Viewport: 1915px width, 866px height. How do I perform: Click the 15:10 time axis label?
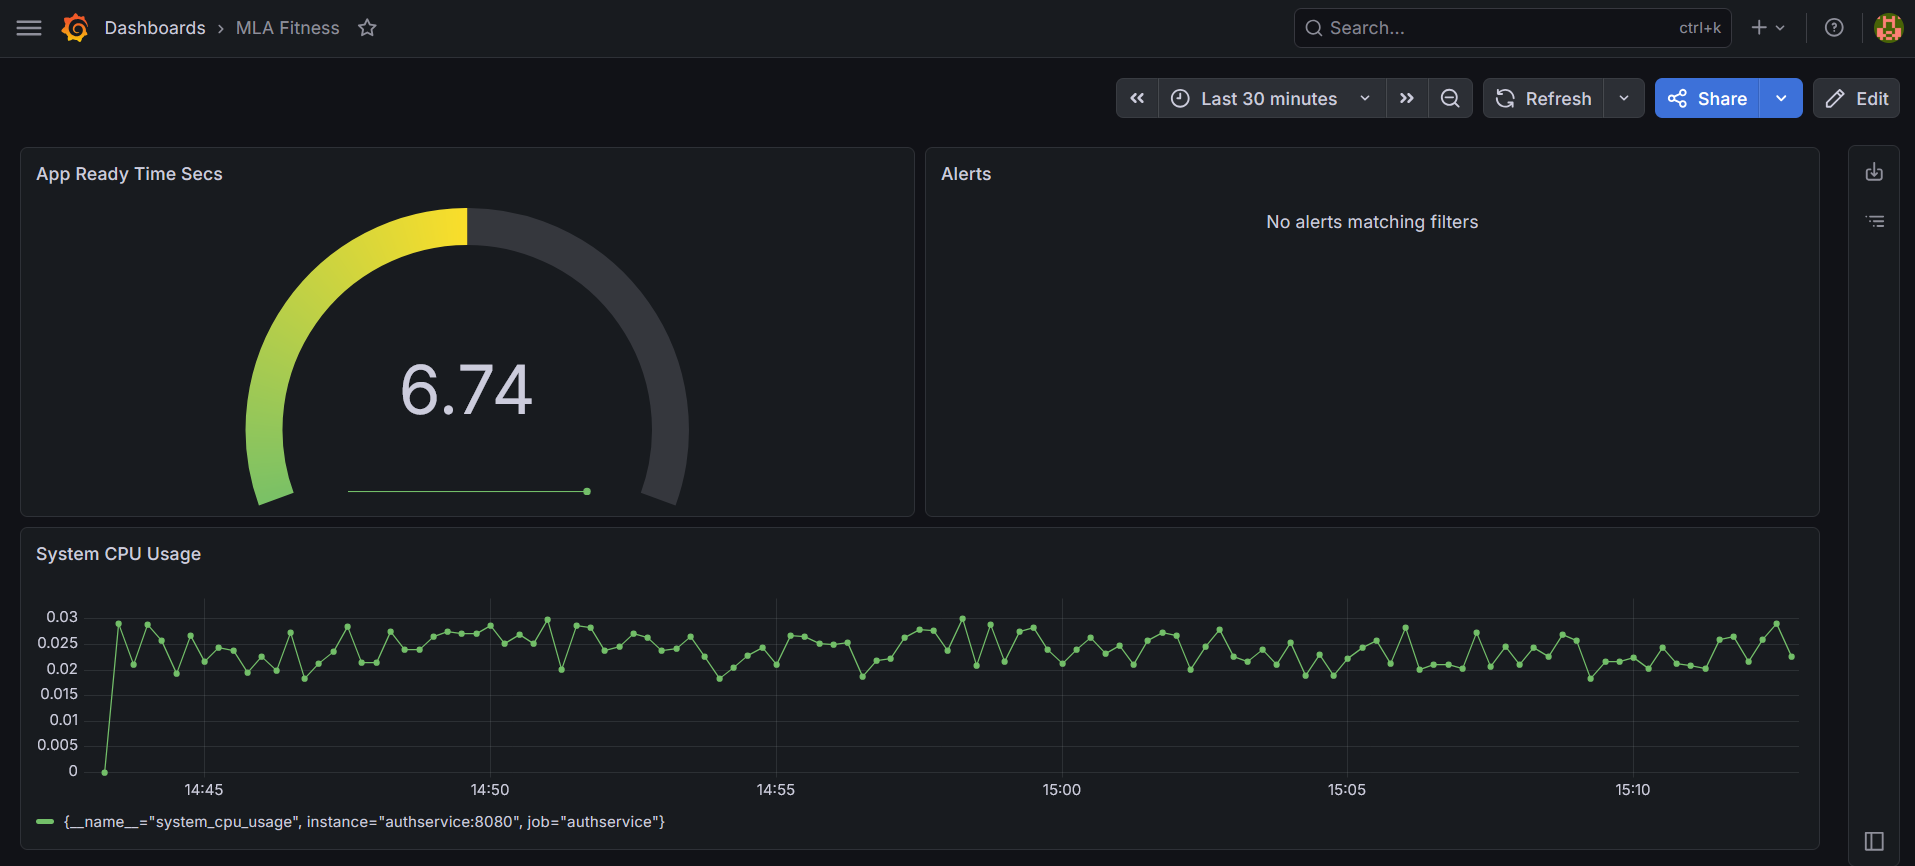1633,790
